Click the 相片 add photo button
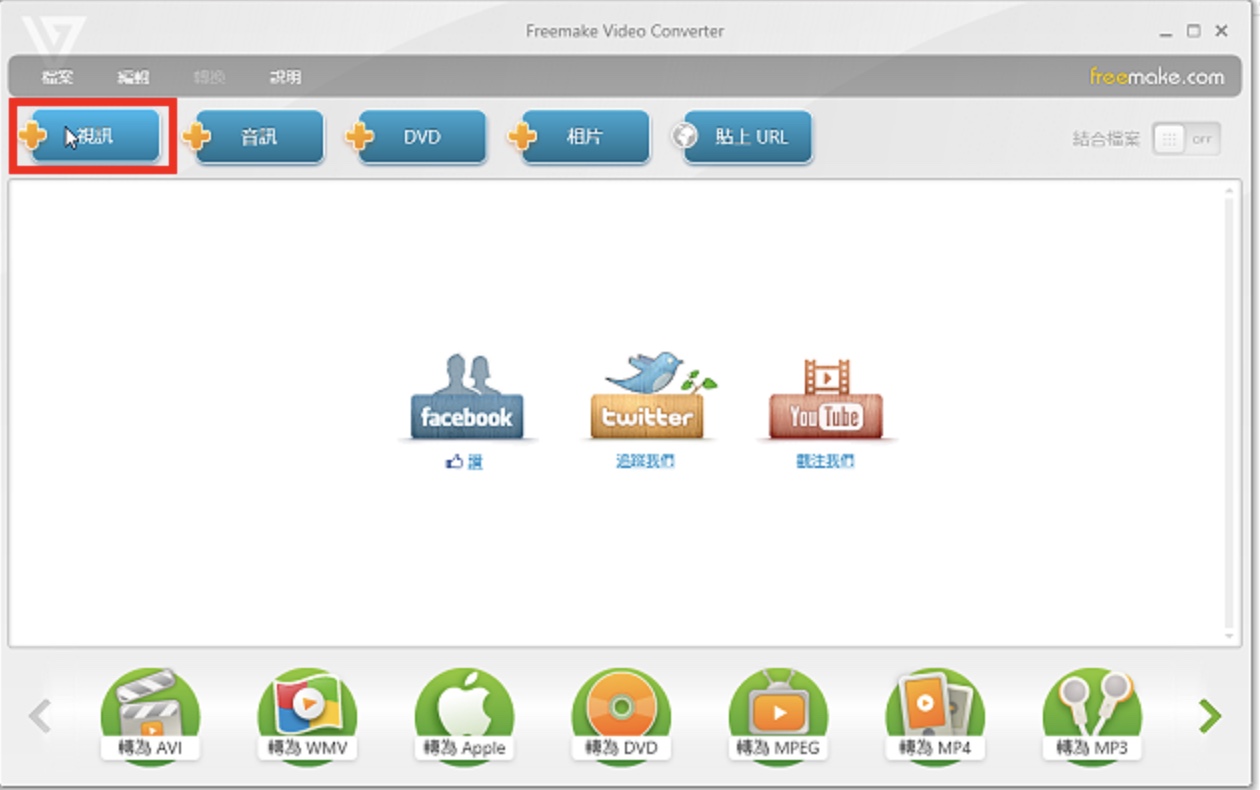The image size is (1260, 790). 584,136
